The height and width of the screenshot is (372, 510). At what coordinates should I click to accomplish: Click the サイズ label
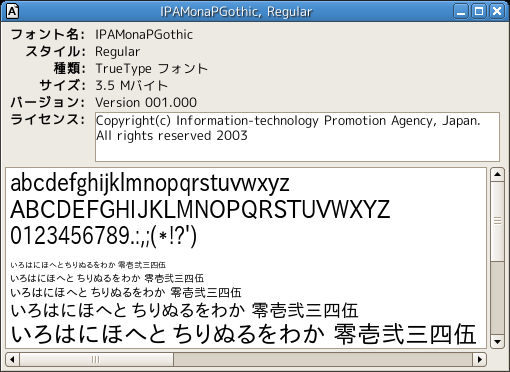pos(63,86)
